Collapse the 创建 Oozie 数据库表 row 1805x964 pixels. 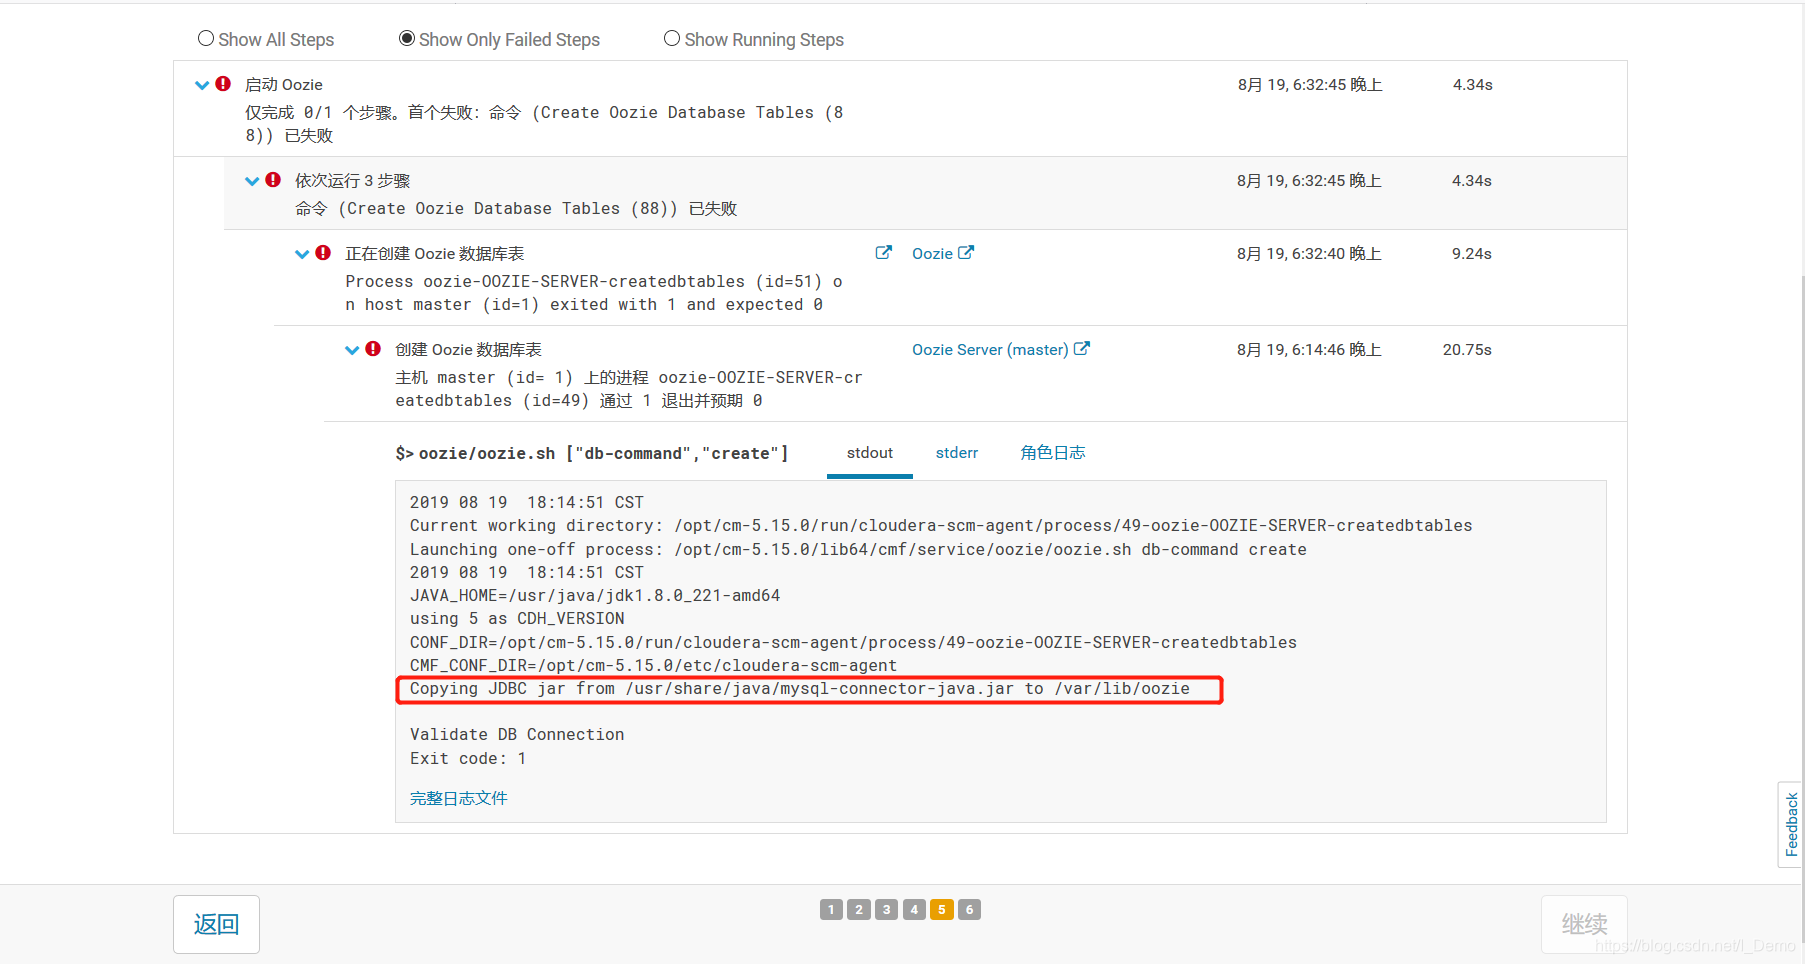pos(352,350)
